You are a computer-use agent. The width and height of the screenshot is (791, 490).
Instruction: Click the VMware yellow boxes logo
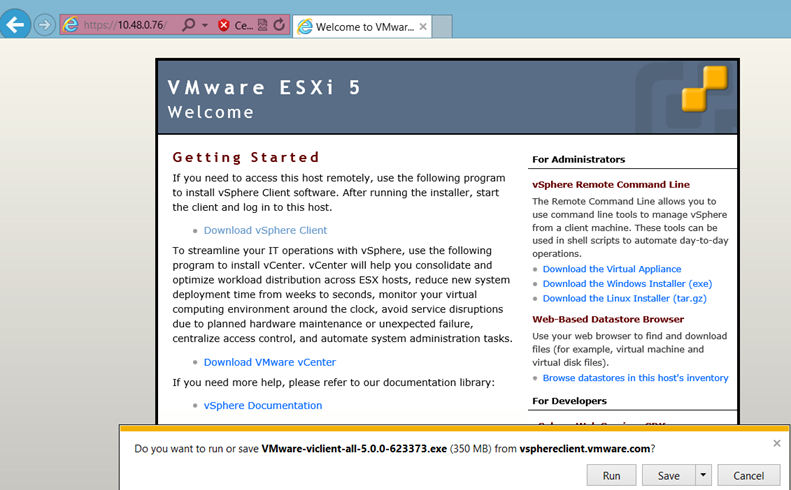pyautogui.click(x=705, y=88)
